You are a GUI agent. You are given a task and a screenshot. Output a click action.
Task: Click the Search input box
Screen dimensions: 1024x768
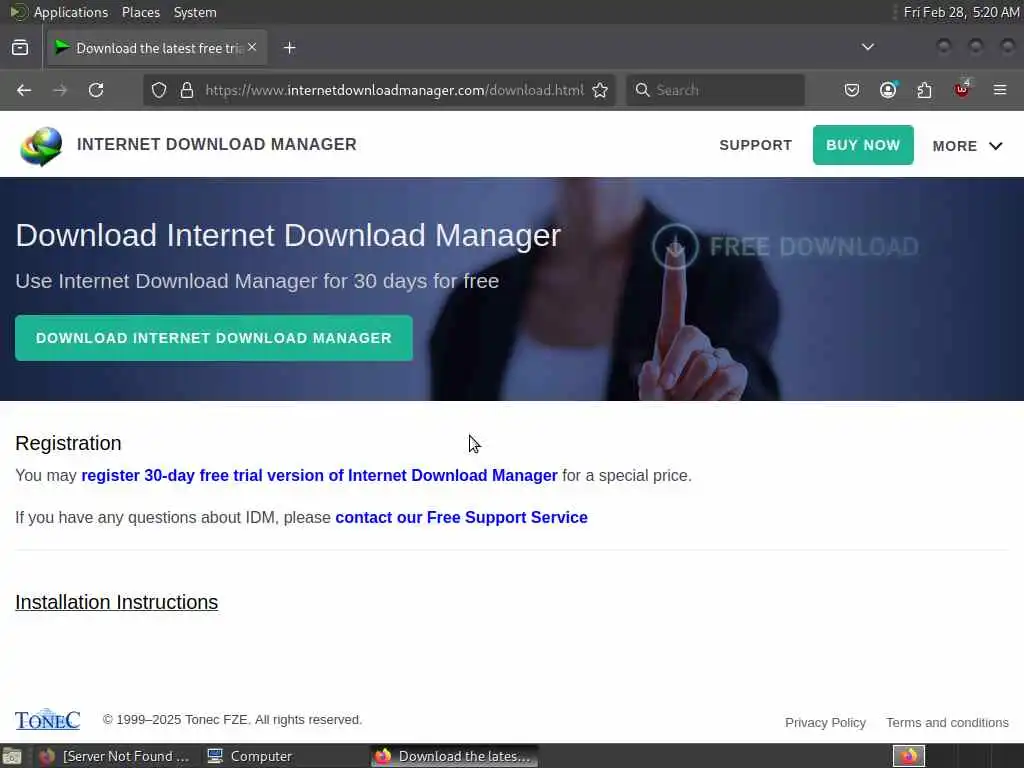tap(715, 90)
